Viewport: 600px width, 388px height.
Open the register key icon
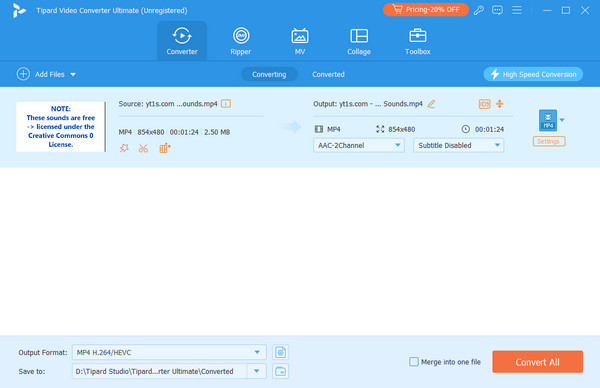click(478, 10)
